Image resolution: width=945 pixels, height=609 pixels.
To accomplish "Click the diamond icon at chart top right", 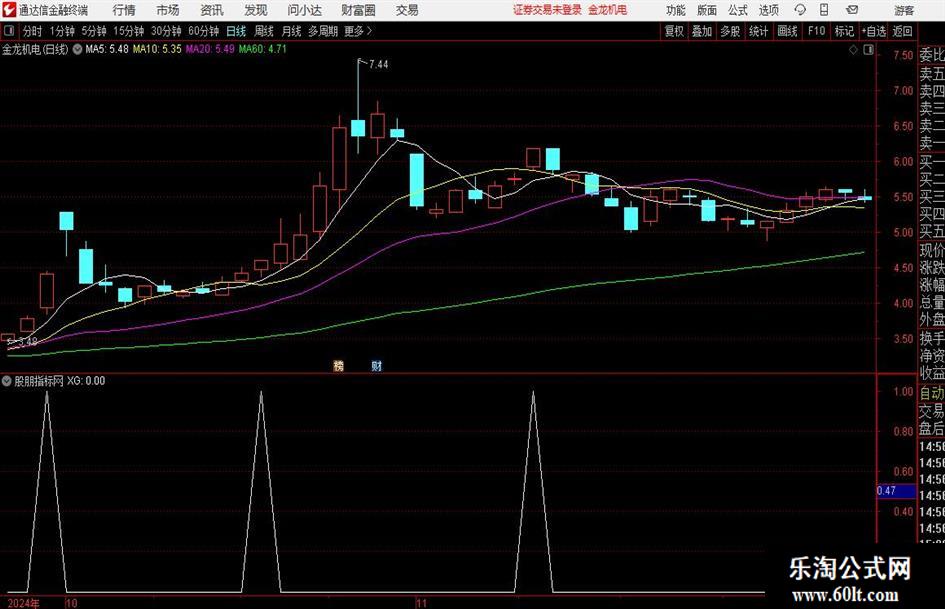I will 853,50.
